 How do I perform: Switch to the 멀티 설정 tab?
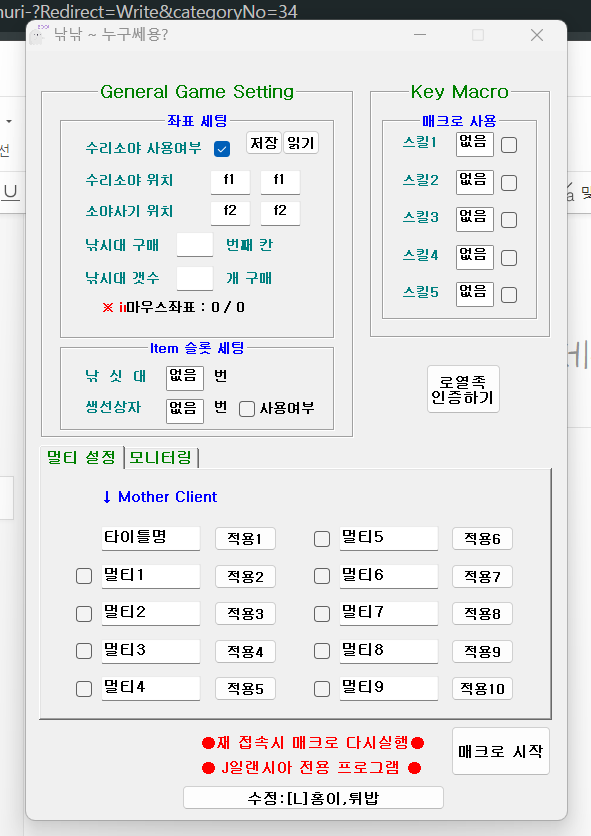(82, 457)
